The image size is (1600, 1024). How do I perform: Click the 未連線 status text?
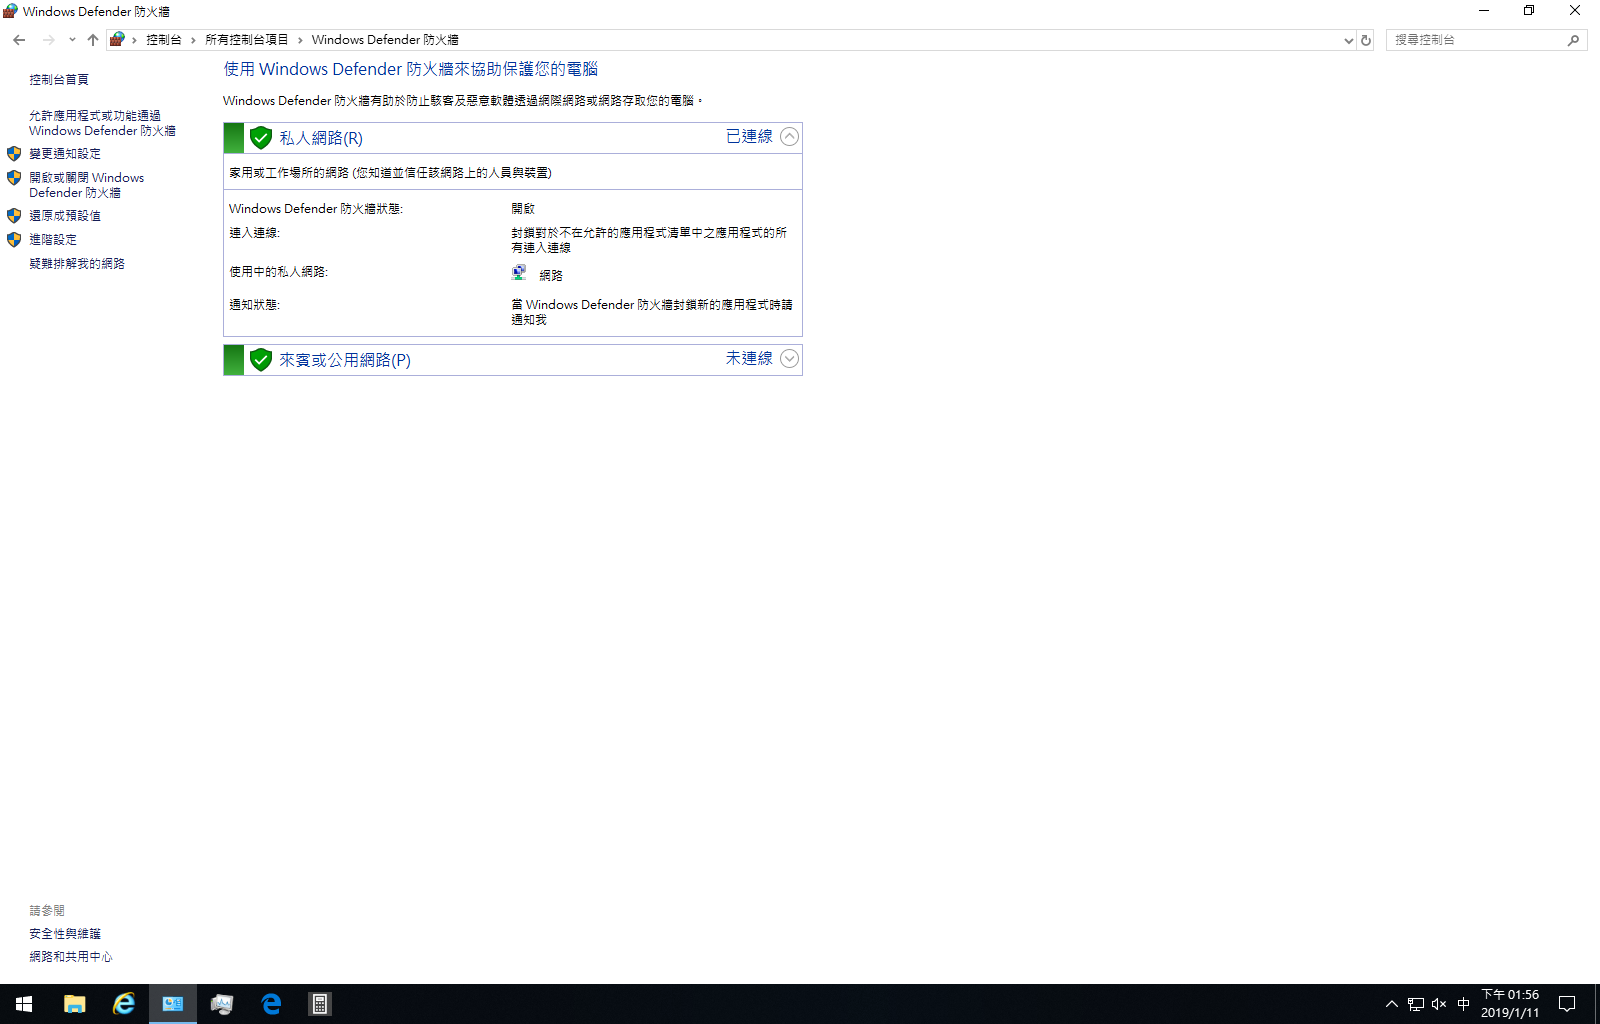[x=749, y=359]
